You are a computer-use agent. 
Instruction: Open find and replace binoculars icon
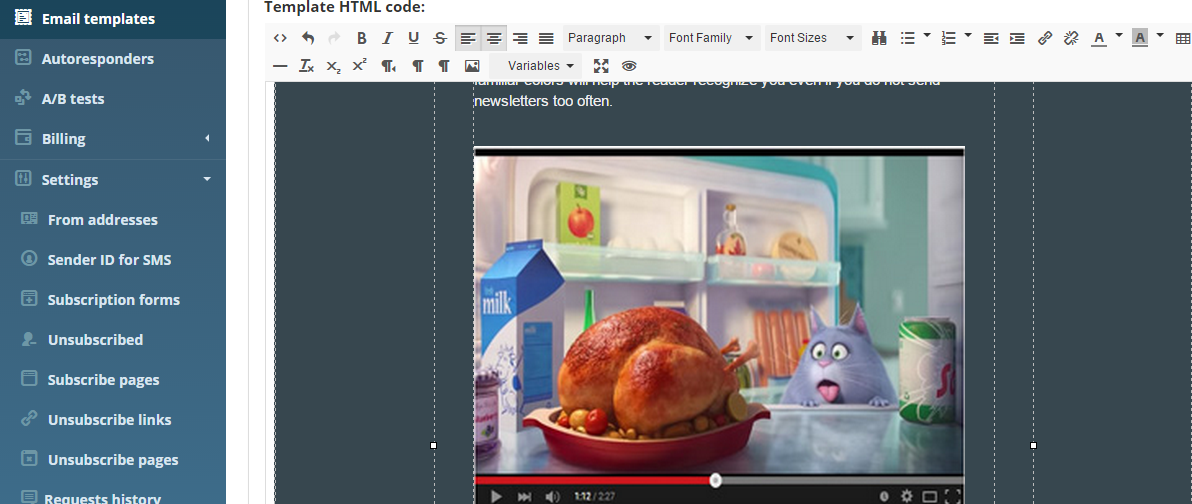[880, 38]
